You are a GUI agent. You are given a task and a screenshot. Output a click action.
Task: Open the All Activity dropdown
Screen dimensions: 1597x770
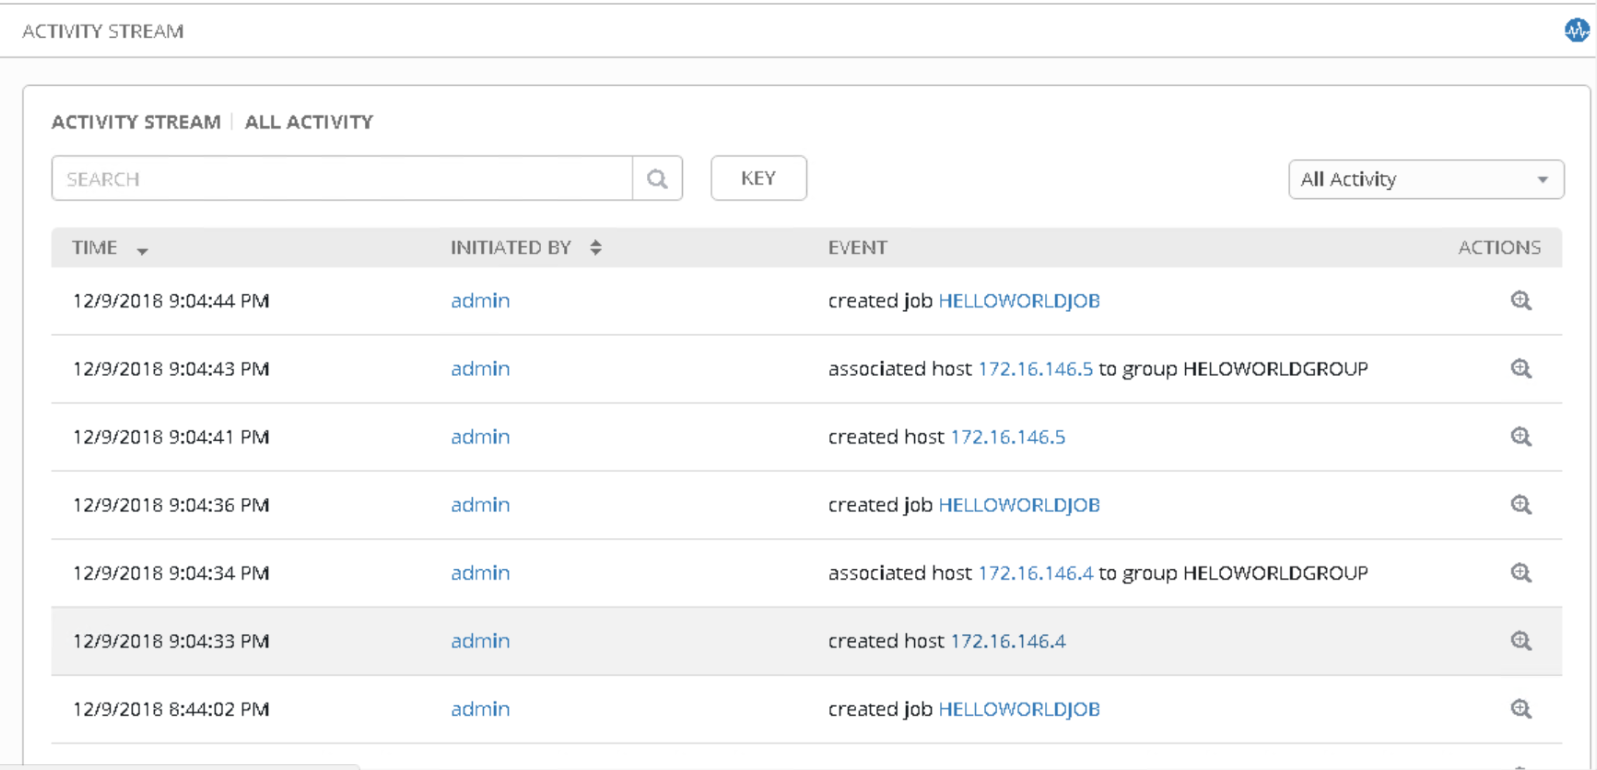tap(1426, 180)
